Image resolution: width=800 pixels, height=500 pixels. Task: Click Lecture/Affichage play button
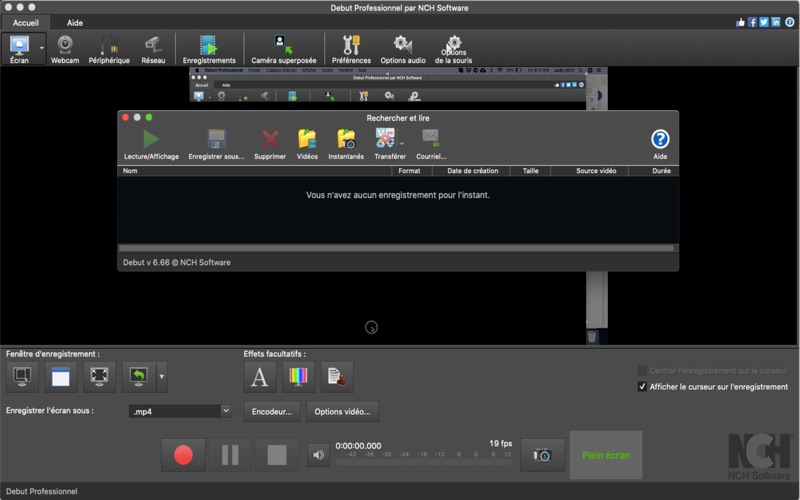151,144
